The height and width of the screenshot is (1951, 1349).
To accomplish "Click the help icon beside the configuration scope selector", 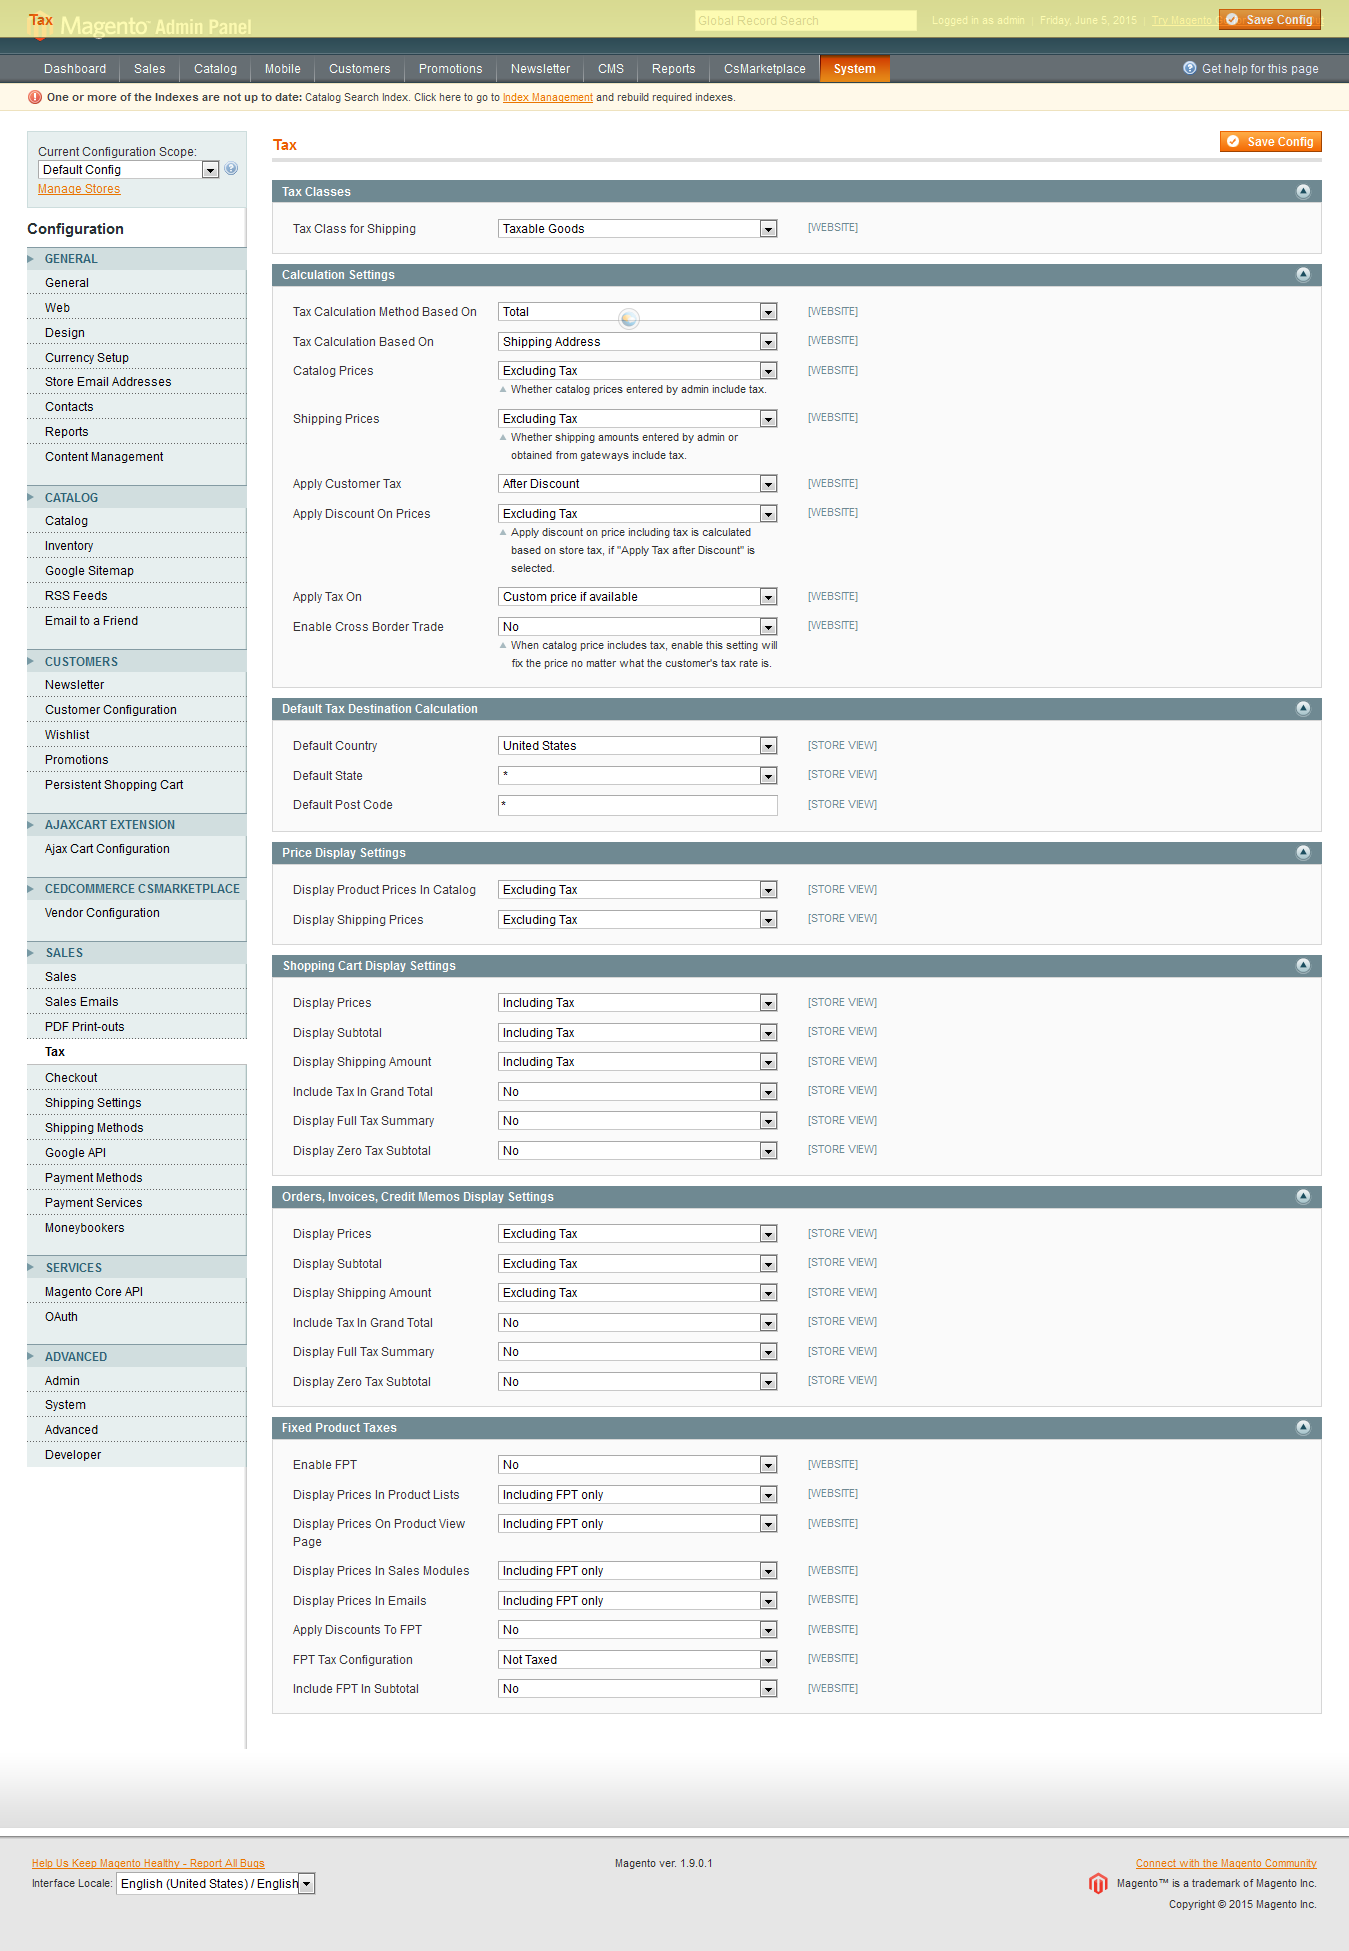I will click(231, 169).
